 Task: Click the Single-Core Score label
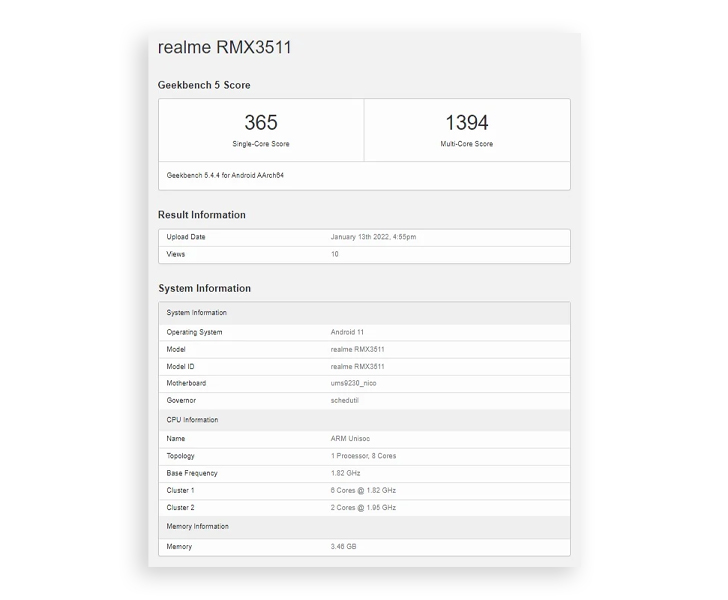[261, 144]
